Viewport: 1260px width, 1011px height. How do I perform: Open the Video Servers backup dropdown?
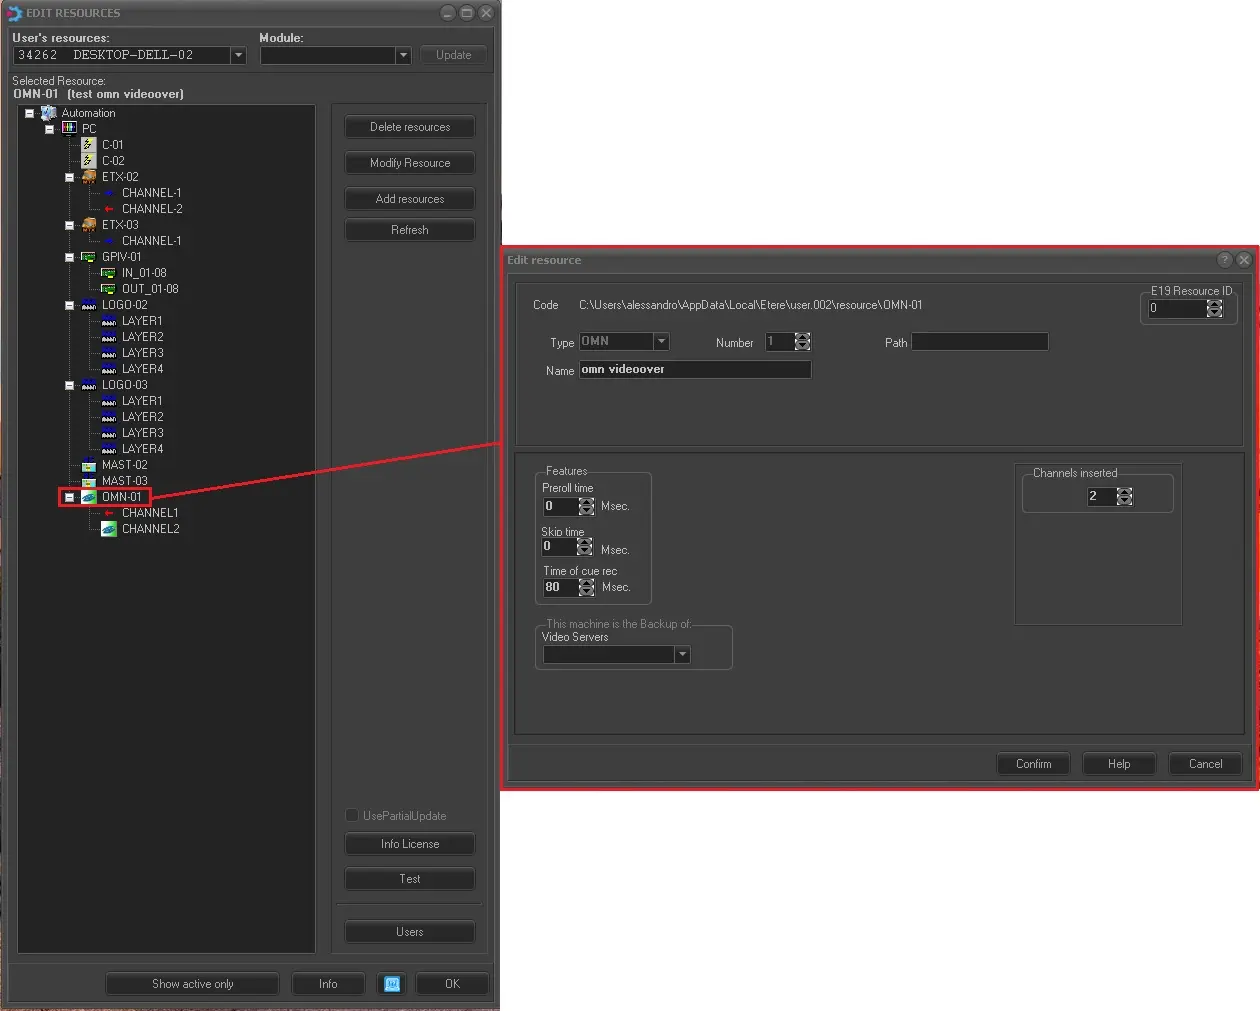tap(682, 655)
